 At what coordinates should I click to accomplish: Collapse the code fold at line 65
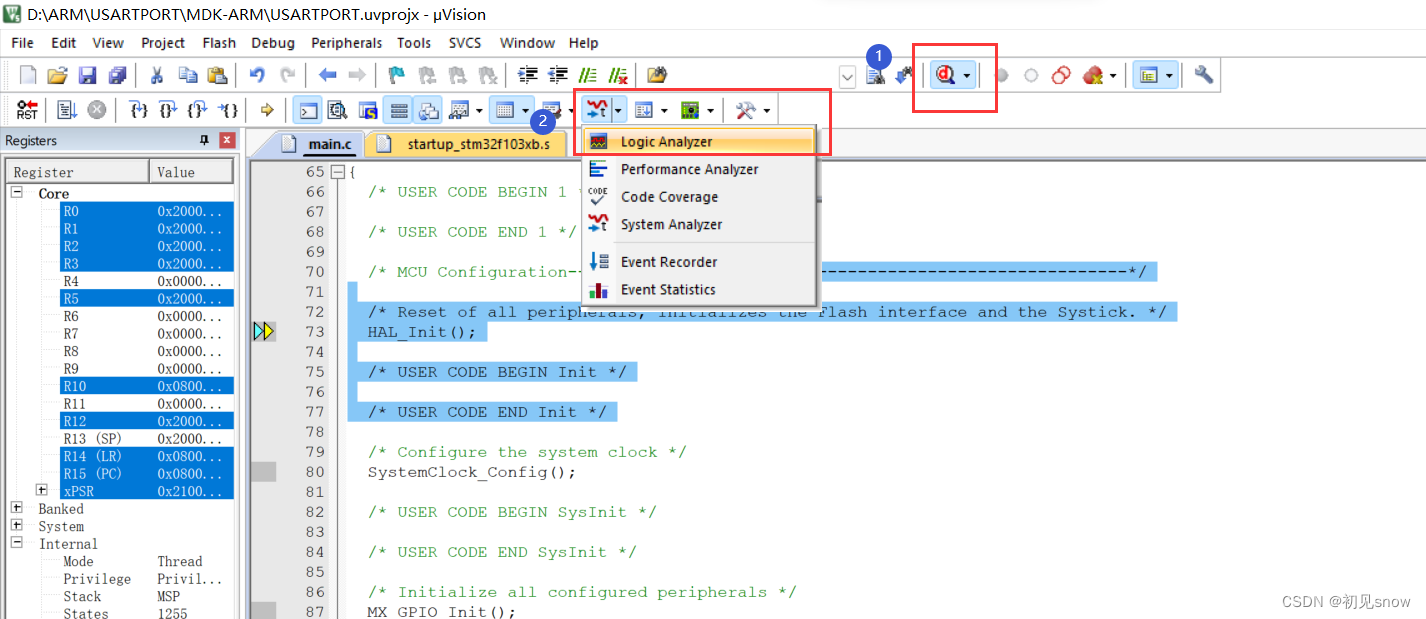pyautogui.click(x=338, y=172)
